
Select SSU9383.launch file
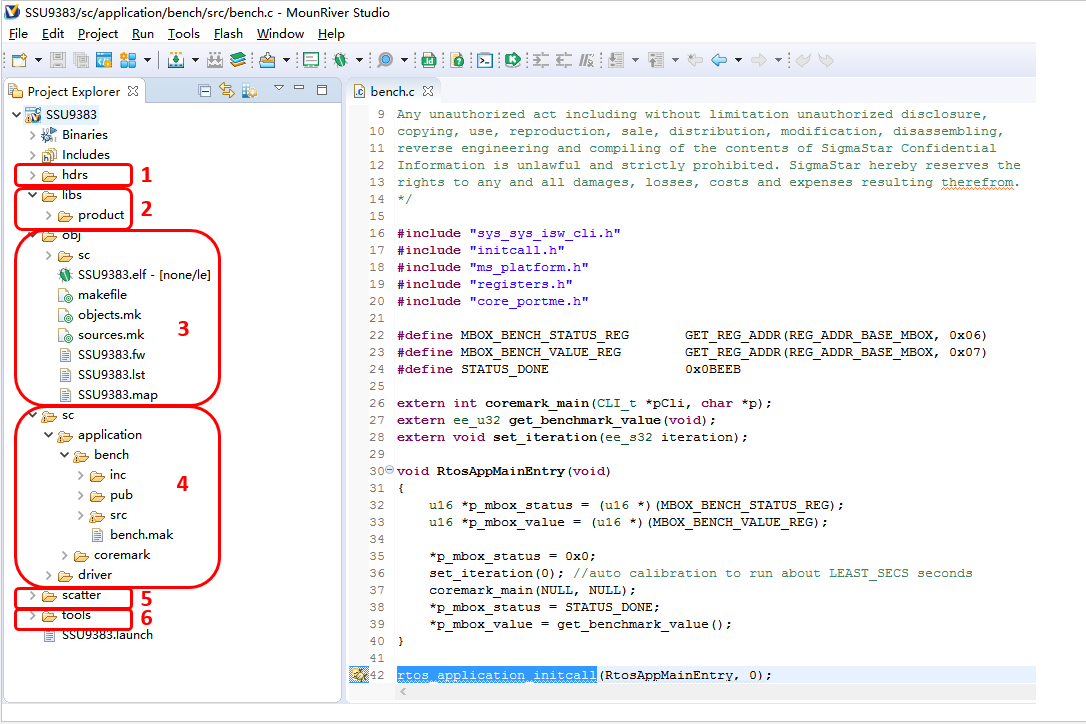107,635
